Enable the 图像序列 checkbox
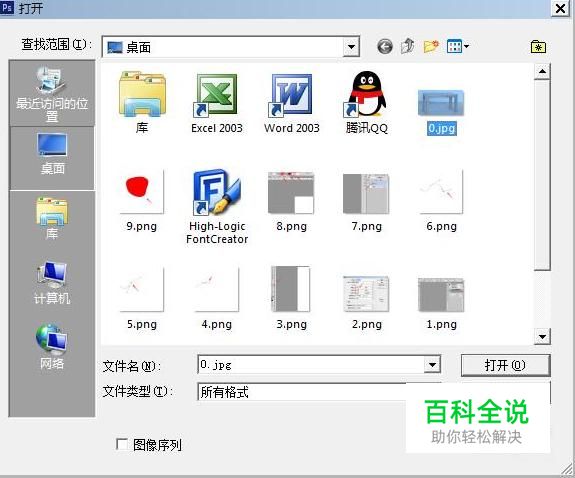Viewport: 575px width, 478px height. point(121,444)
